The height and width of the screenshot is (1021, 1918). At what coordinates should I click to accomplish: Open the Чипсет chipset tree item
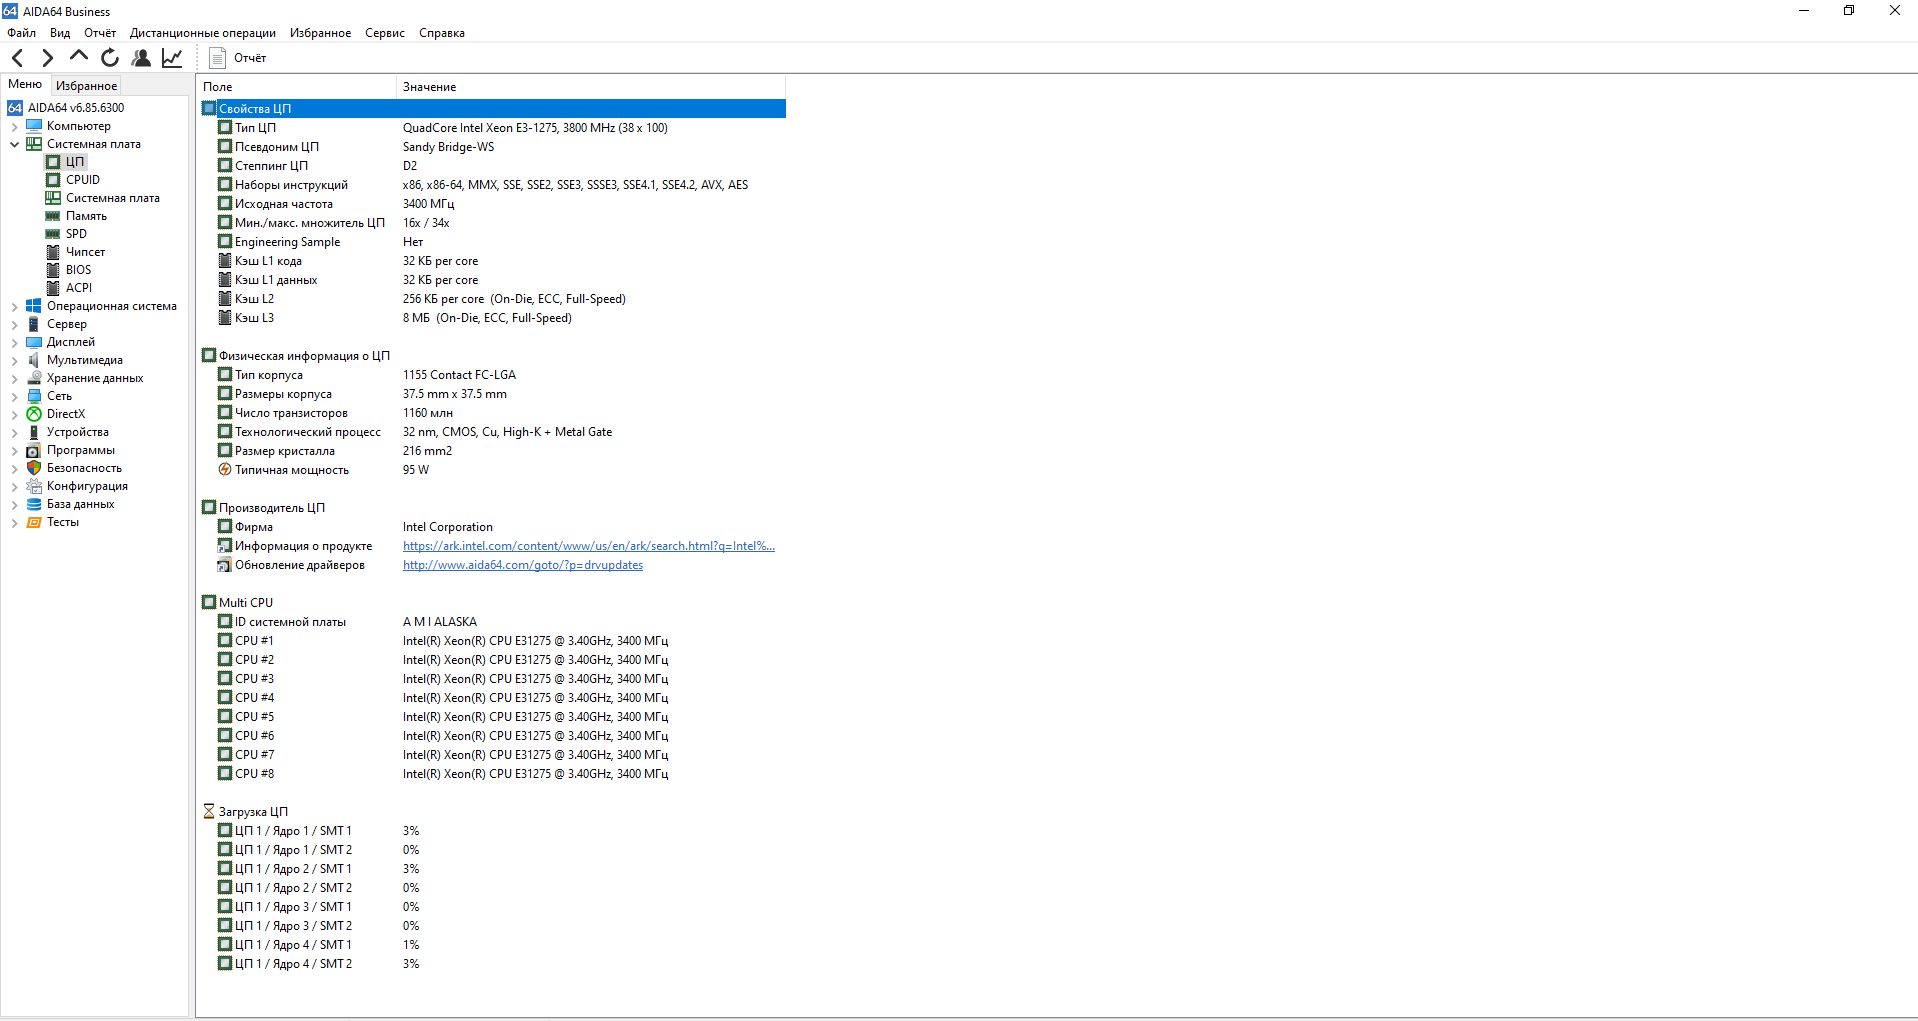pyautogui.click(x=85, y=252)
